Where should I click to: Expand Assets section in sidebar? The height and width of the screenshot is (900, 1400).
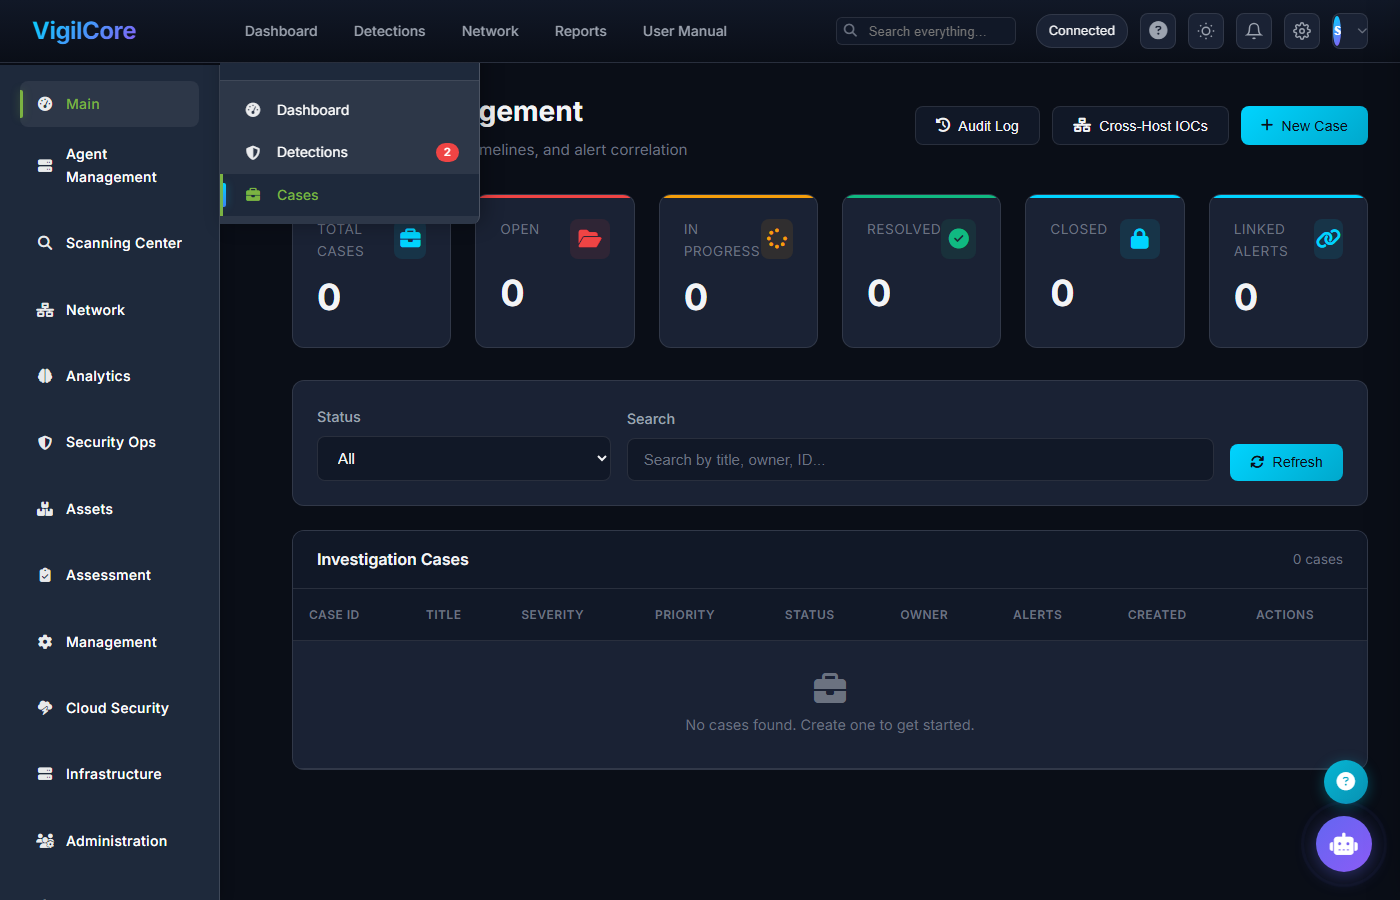[x=110, y=509]
